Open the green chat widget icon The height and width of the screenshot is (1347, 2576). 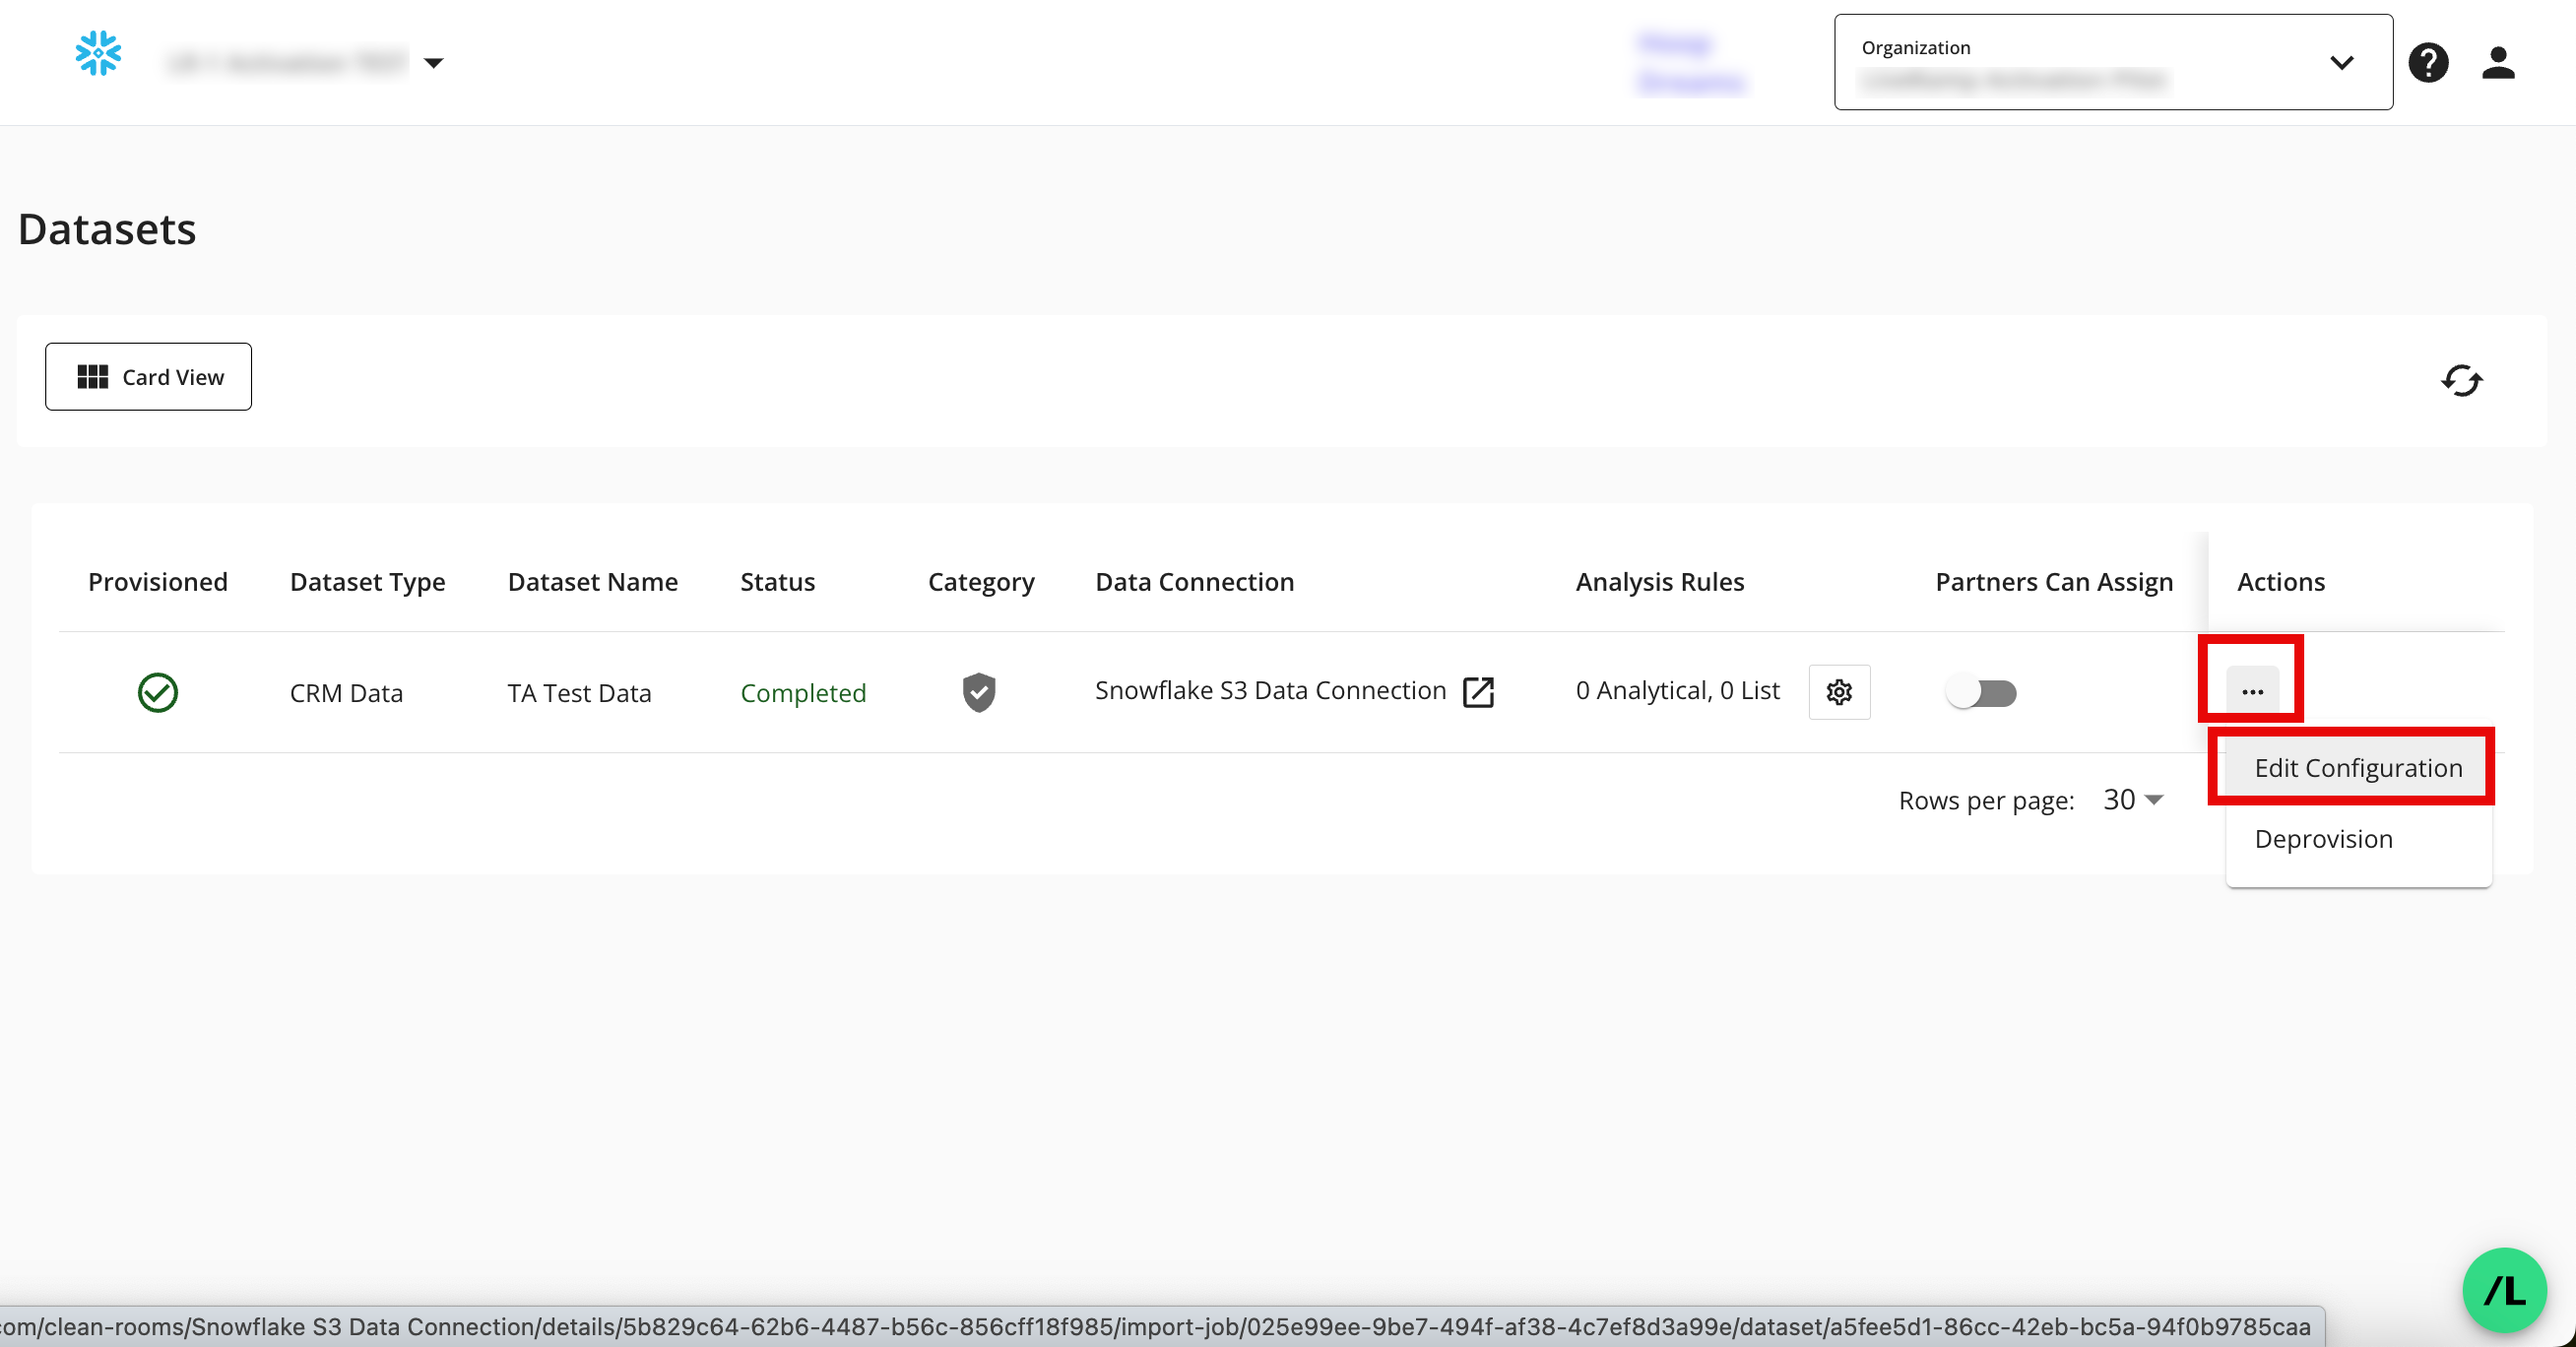[x=2503, y=1290]
